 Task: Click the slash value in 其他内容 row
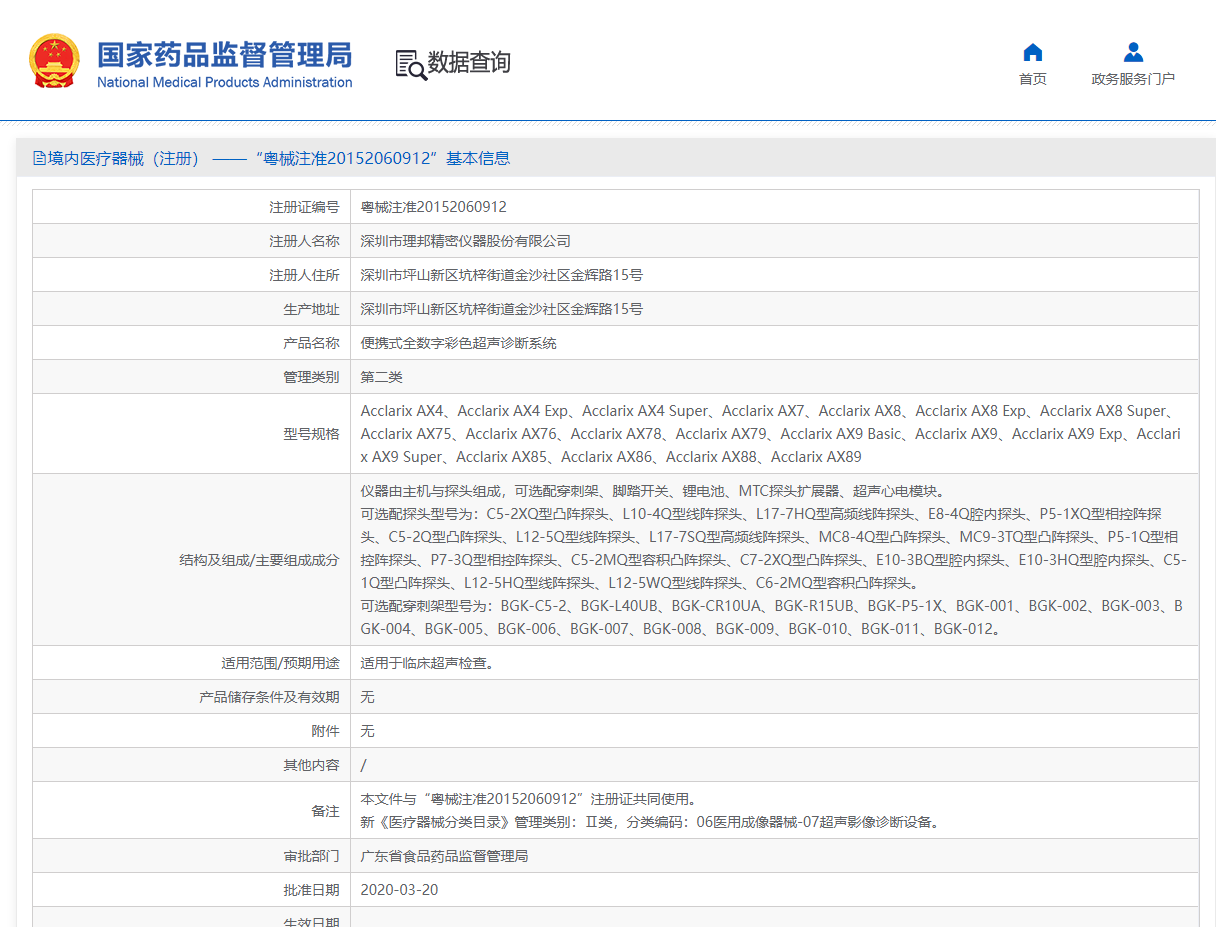pos(364,765)
